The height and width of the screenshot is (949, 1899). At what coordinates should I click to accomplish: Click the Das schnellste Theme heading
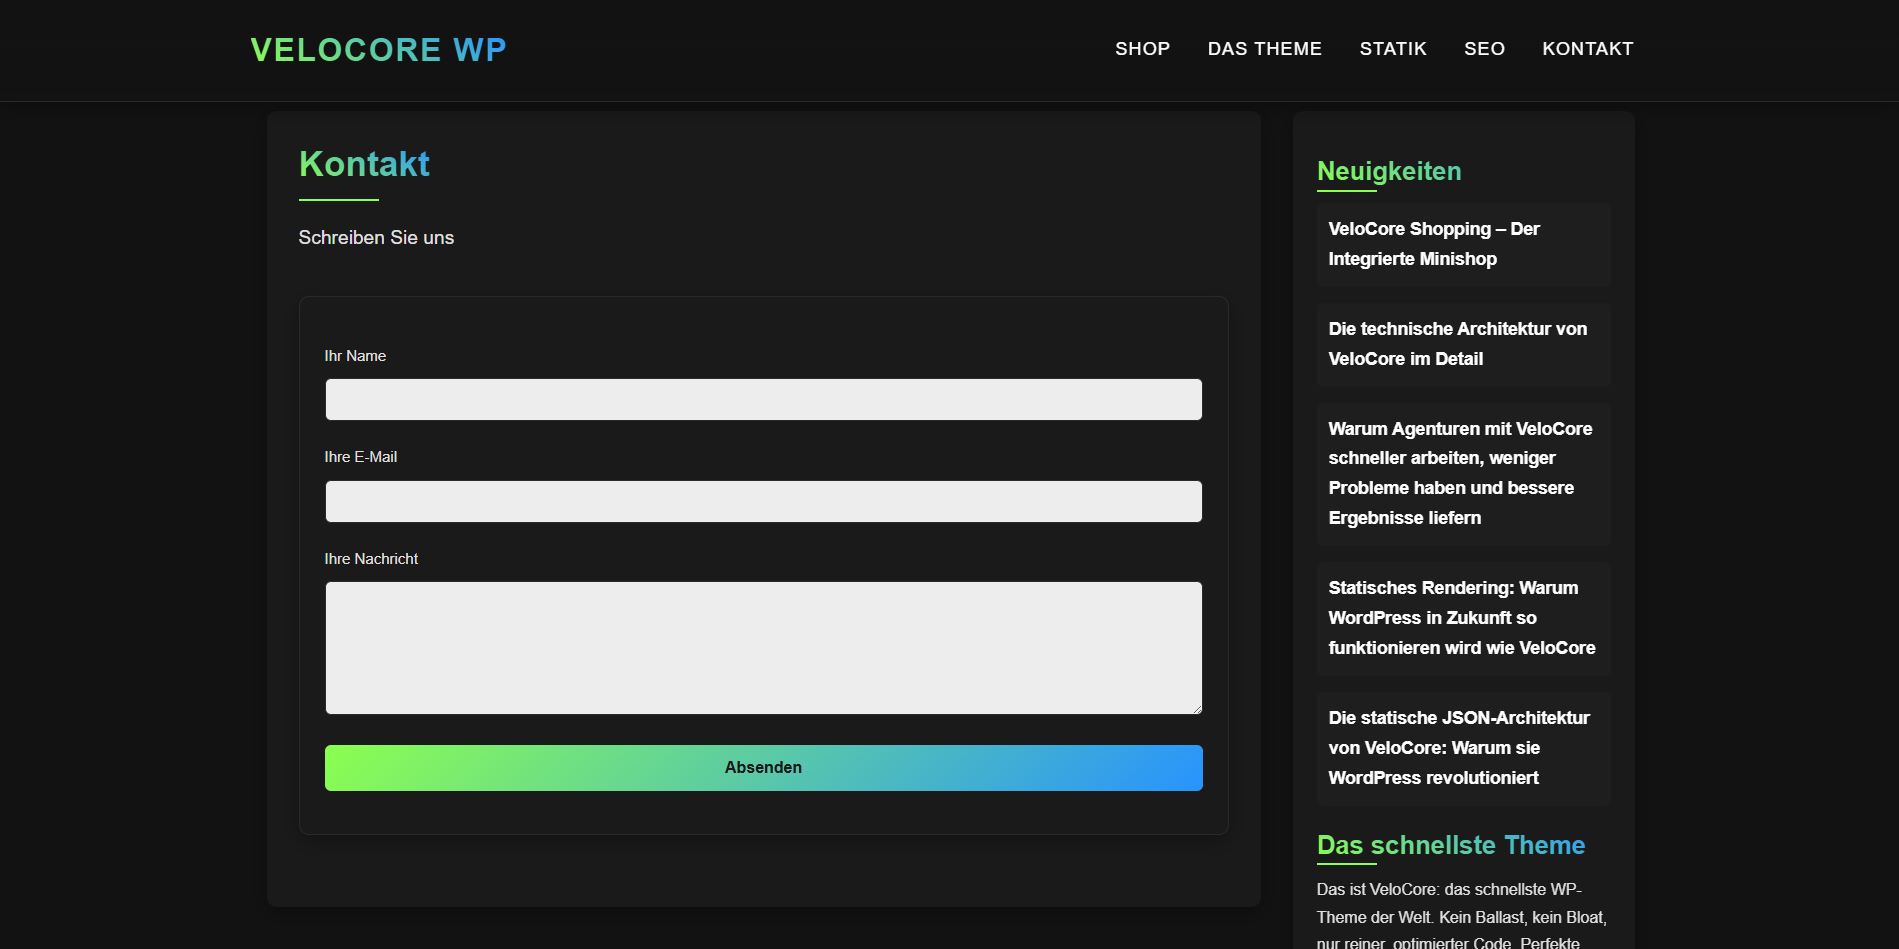point(1450,844)
